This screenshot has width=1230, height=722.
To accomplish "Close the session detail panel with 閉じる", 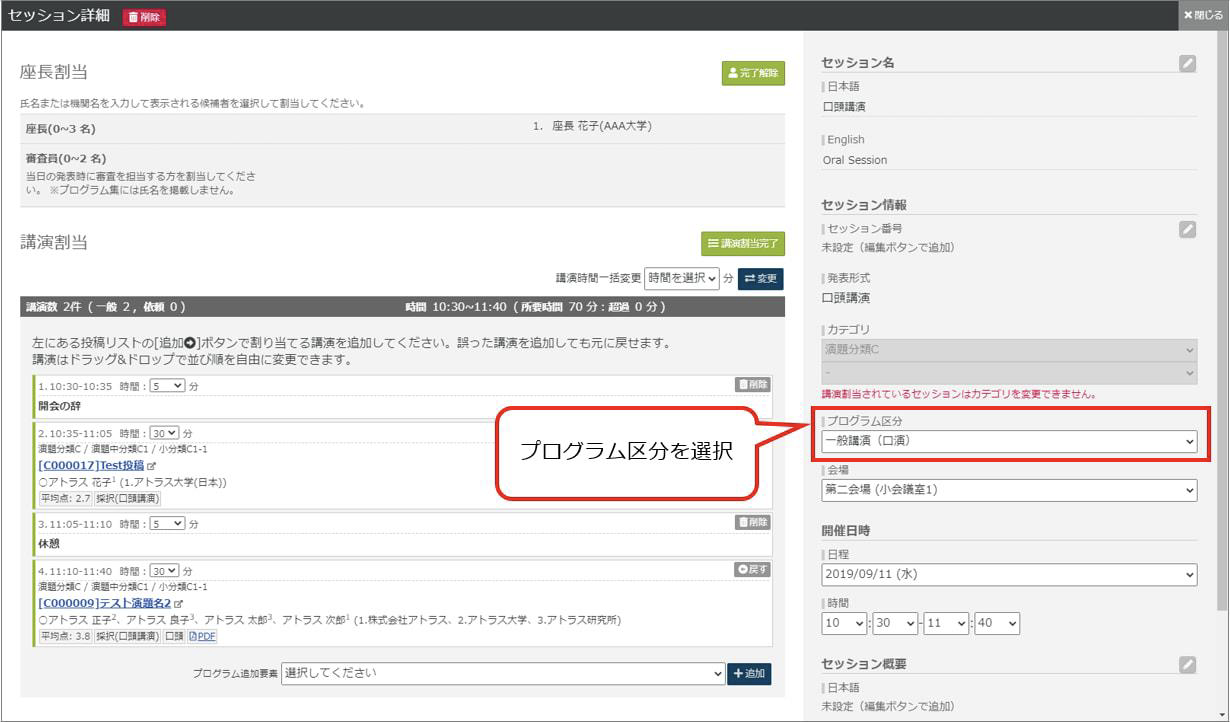I will pyautogui.click(x=1204, y=15).
